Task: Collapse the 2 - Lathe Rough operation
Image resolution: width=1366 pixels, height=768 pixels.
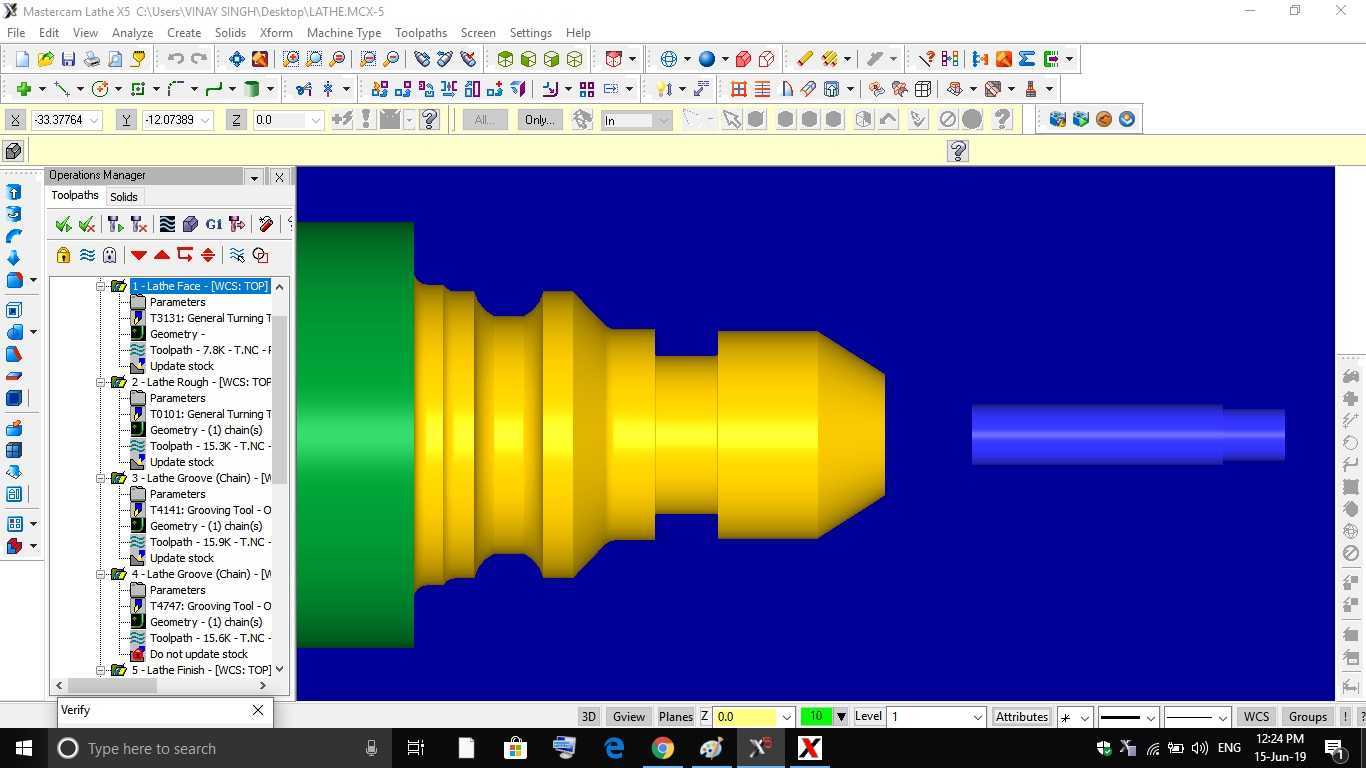Action: [x=101, y=382]
